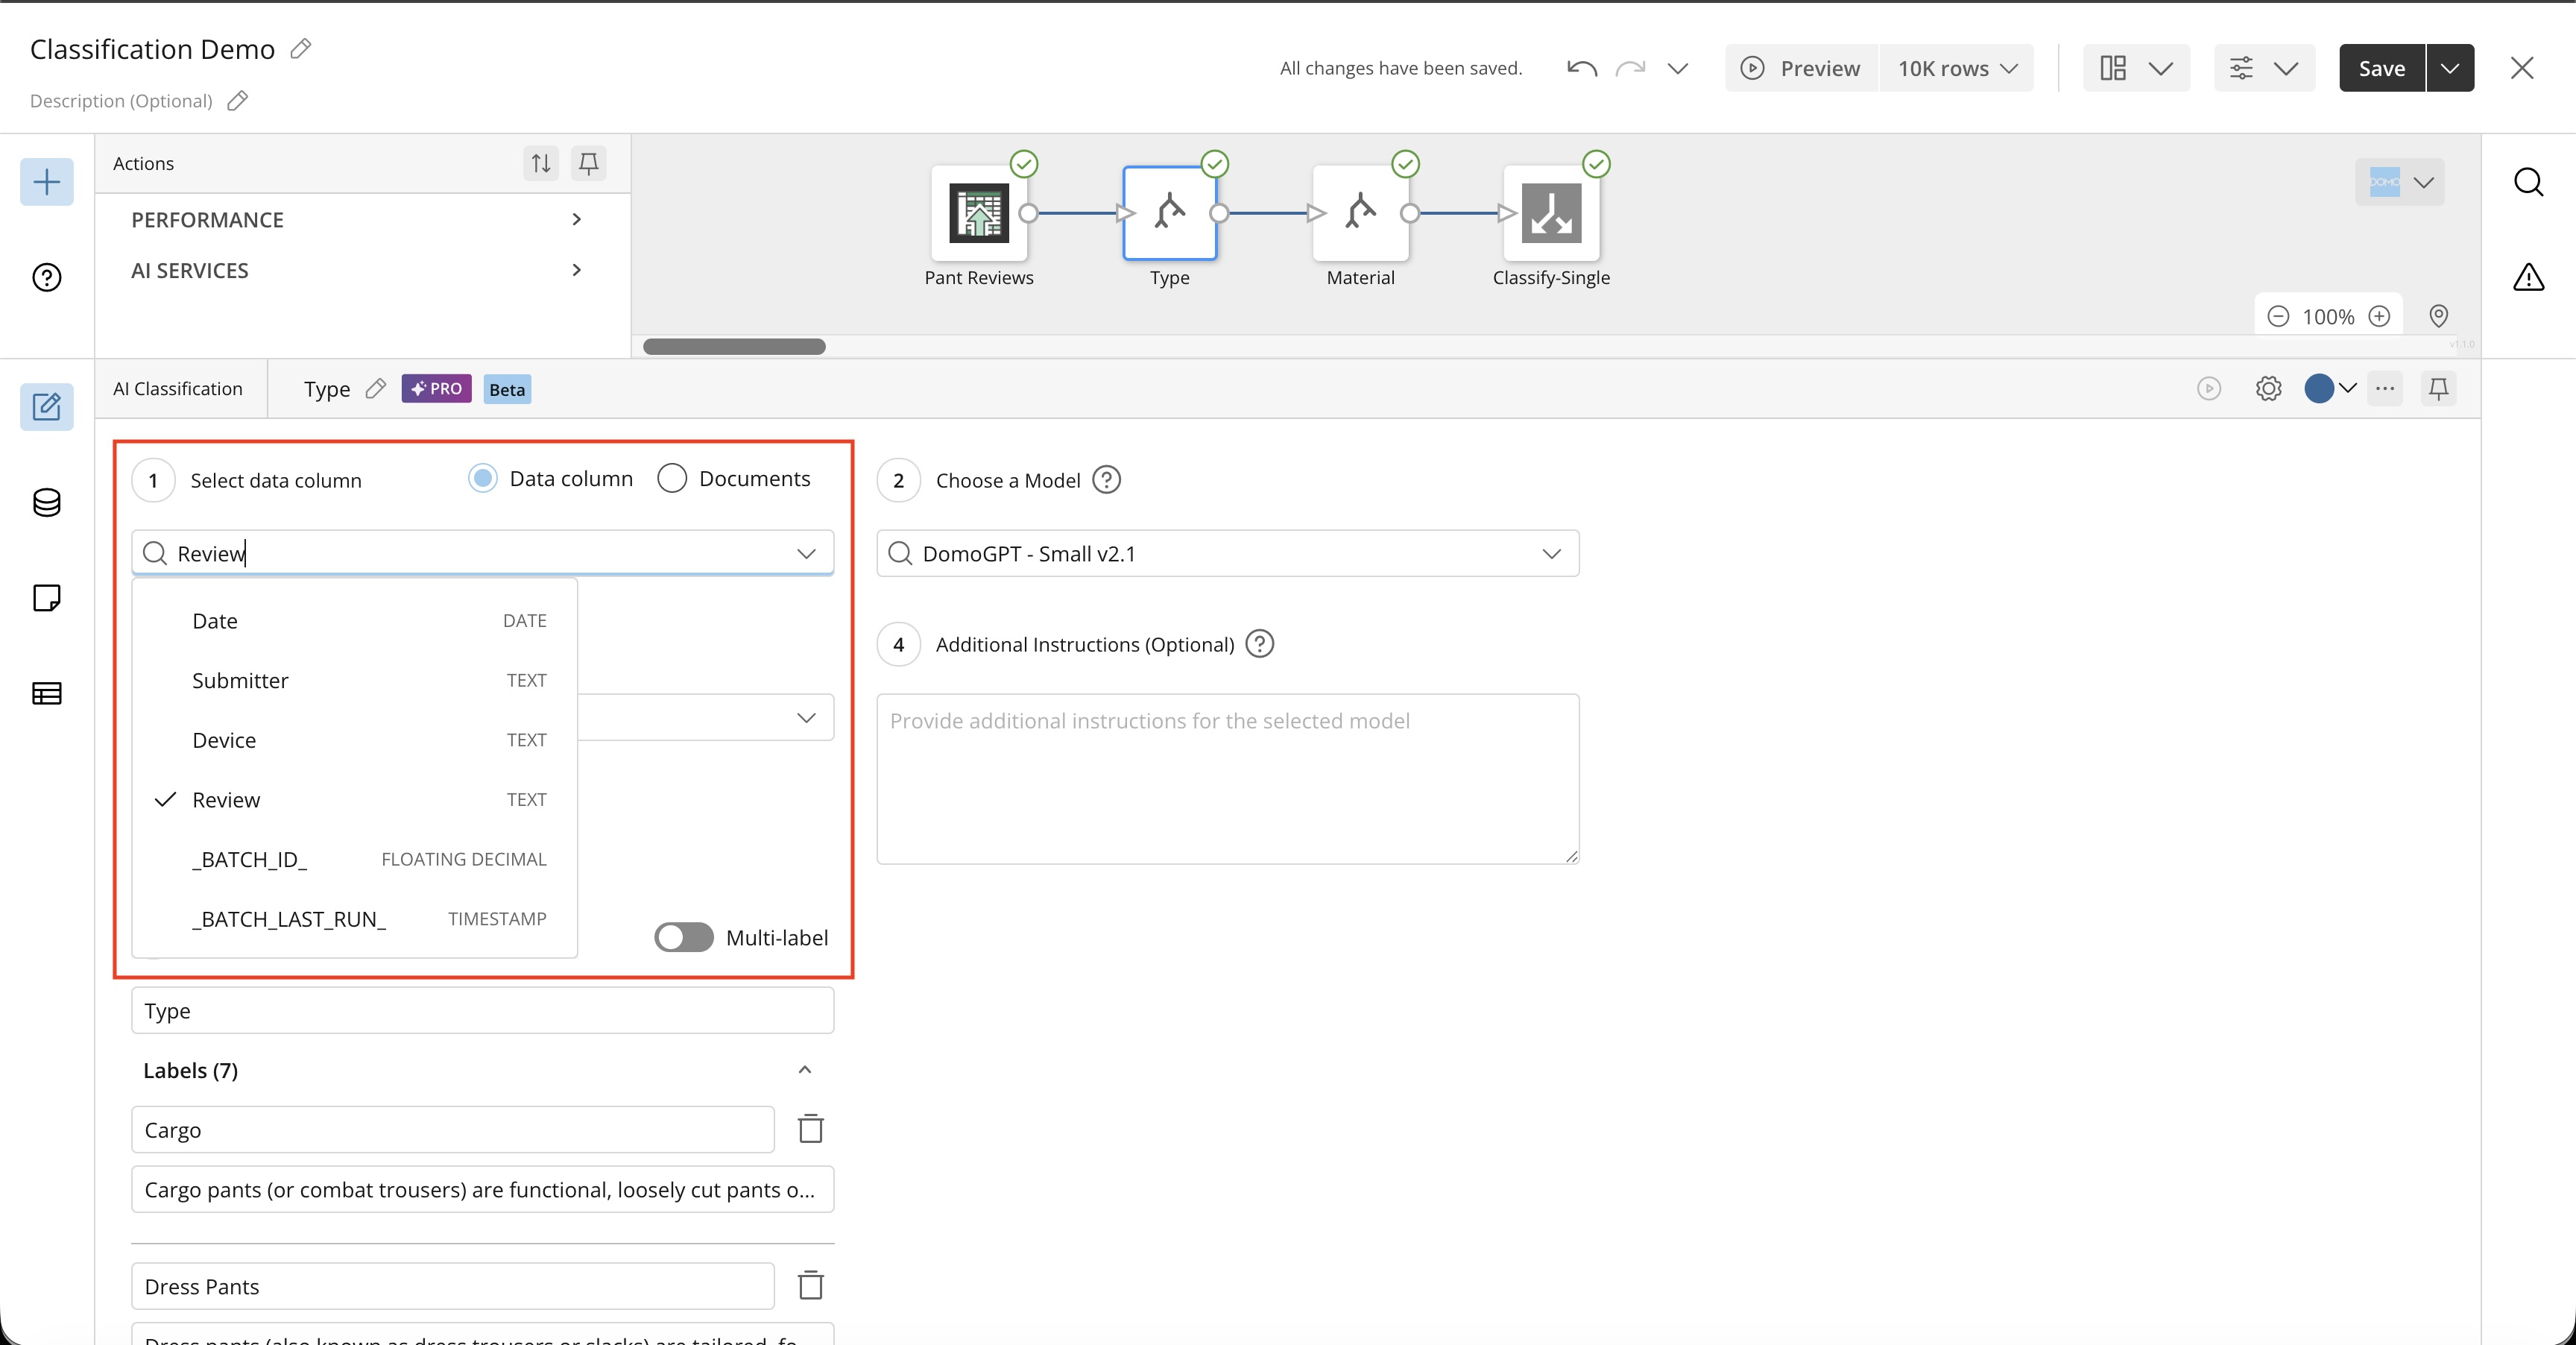Pin the Actions panel

(589, 163)
